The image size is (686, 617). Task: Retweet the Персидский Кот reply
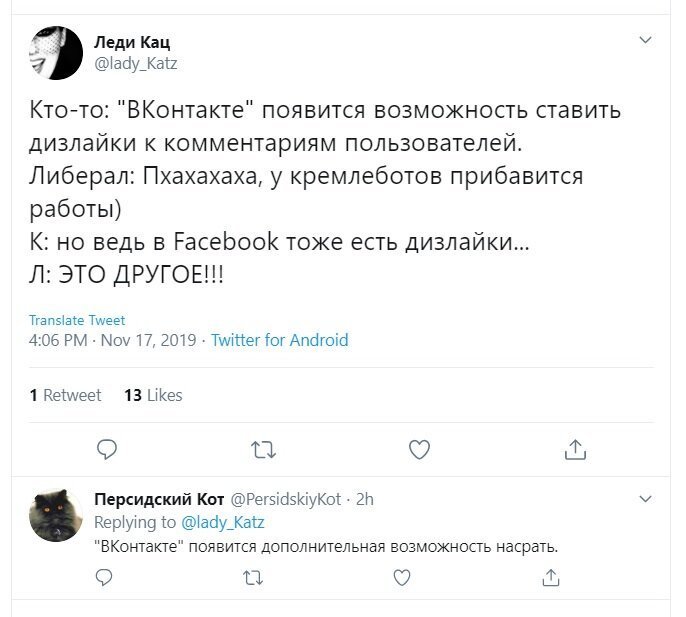click(x=253, y=578)
